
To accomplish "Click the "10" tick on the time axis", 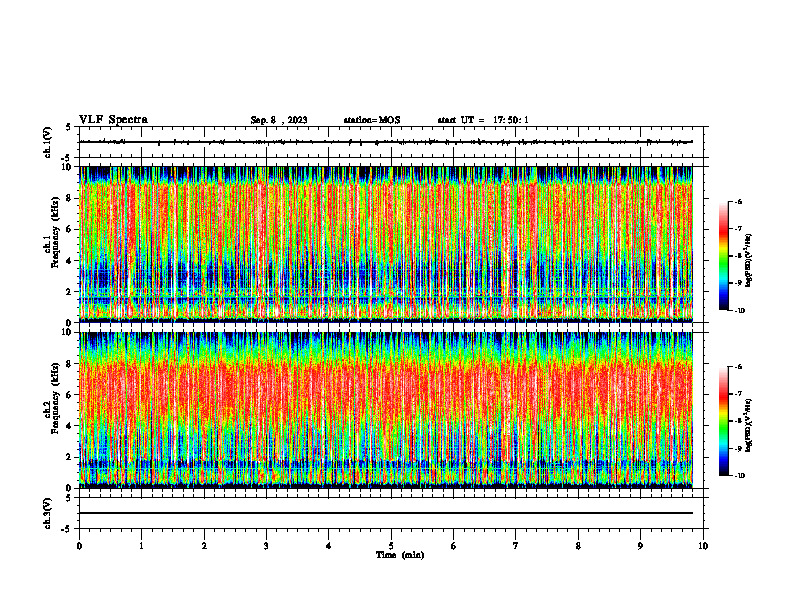I will [x=703, y=546].
